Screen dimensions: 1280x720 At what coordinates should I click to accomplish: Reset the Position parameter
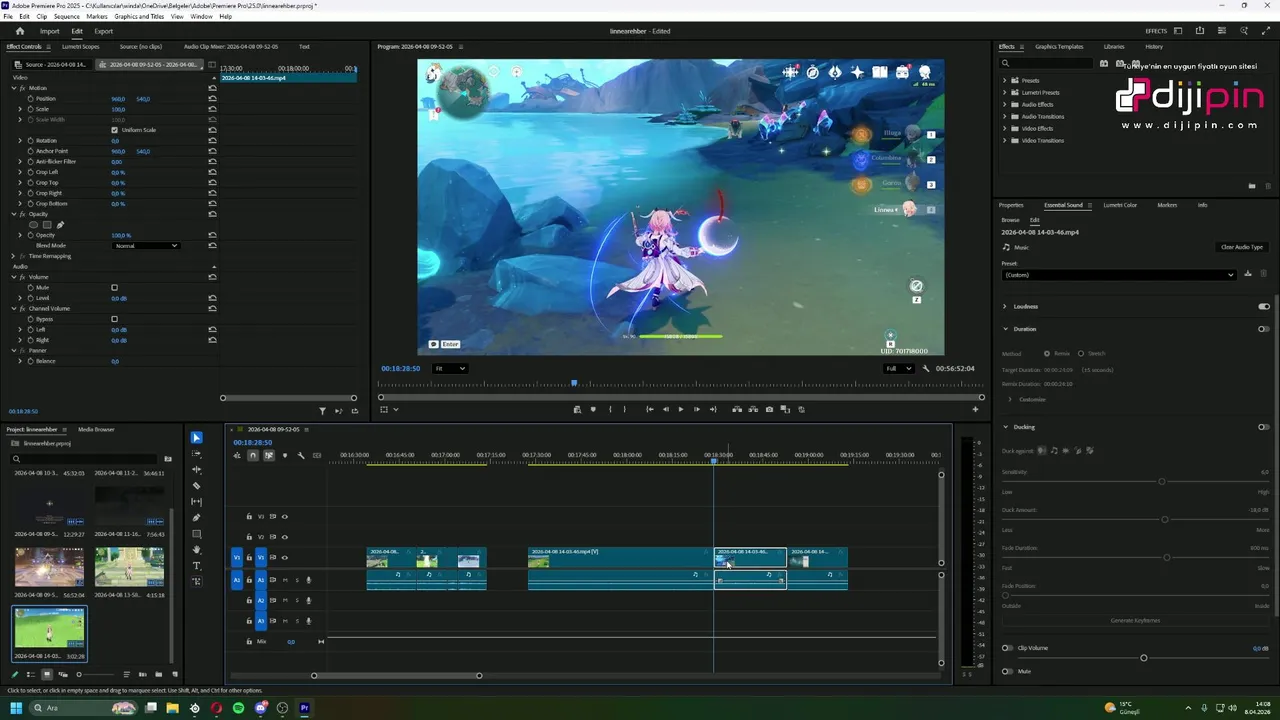[x=212, y=99]
